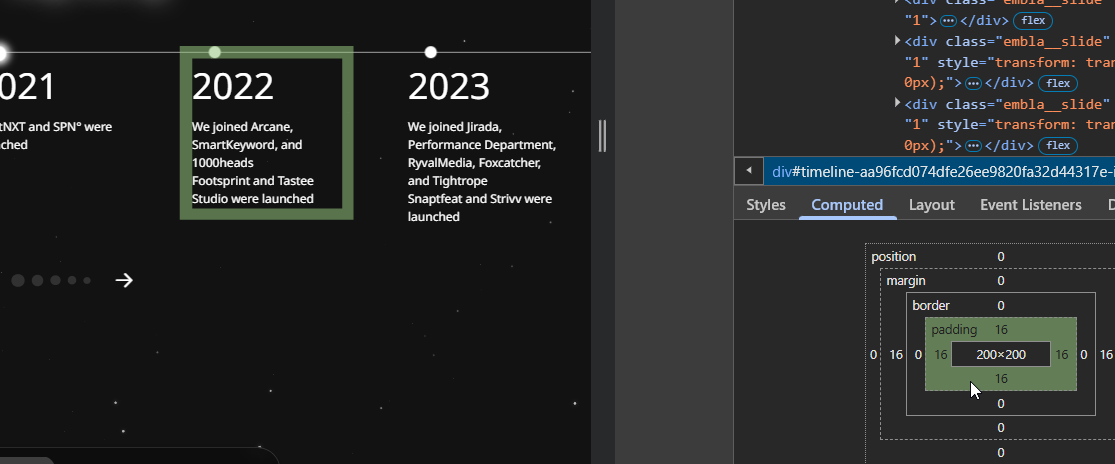Switch to the Computed tab
The height and width of the screenshot is (464, 1115).
coord(847,205)
